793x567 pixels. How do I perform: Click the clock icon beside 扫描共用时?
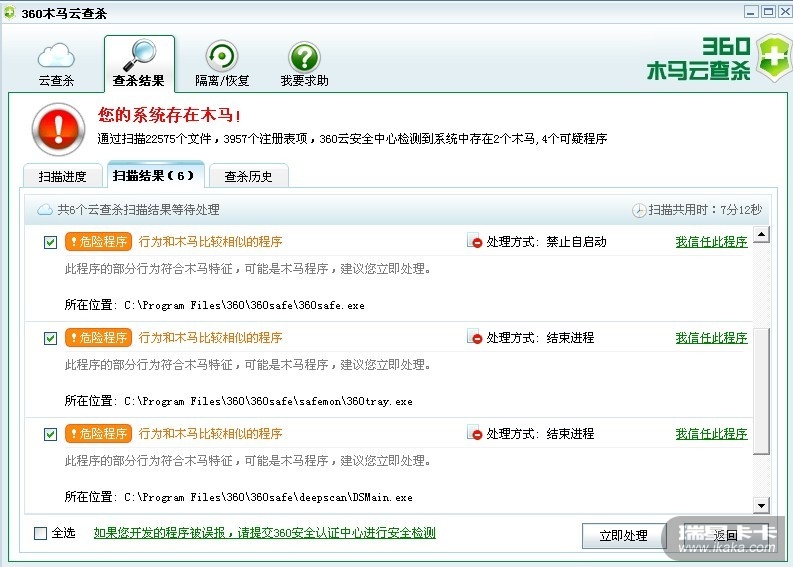pyautogui.click(x=639, y=210)
